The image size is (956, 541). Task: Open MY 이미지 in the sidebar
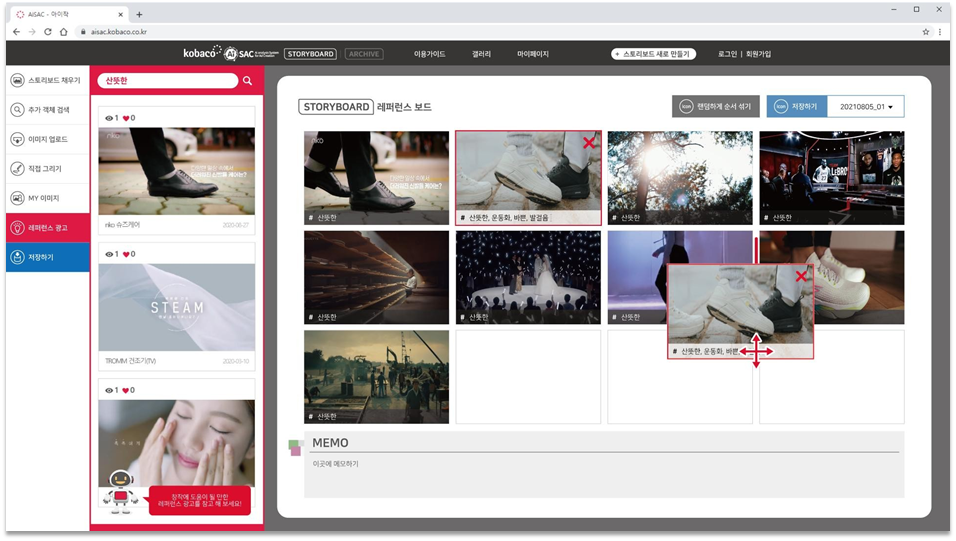[47, 198]
